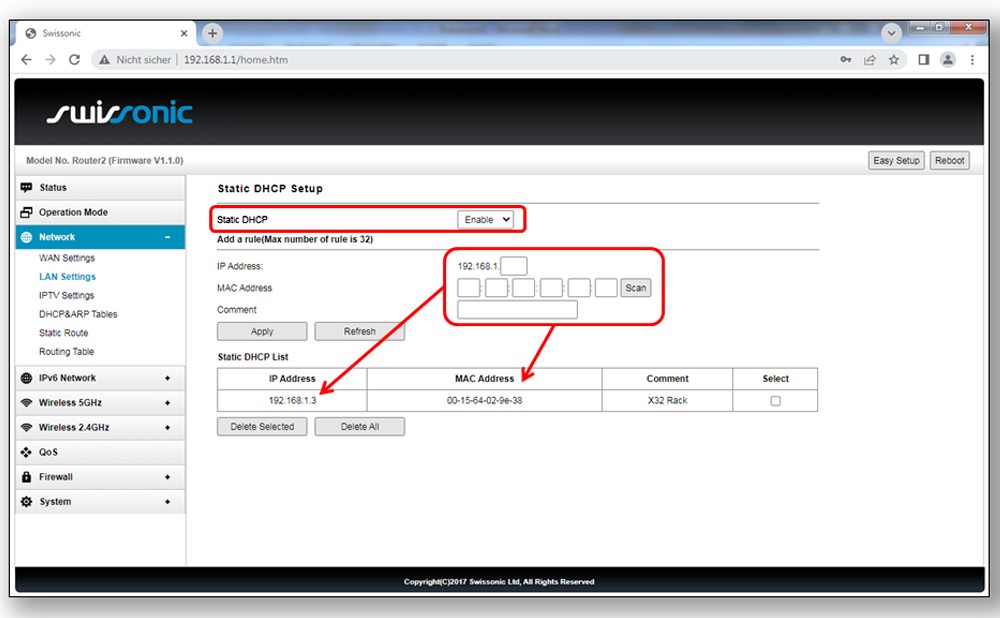Reload the page with browser refresh icon

(74, 60)
